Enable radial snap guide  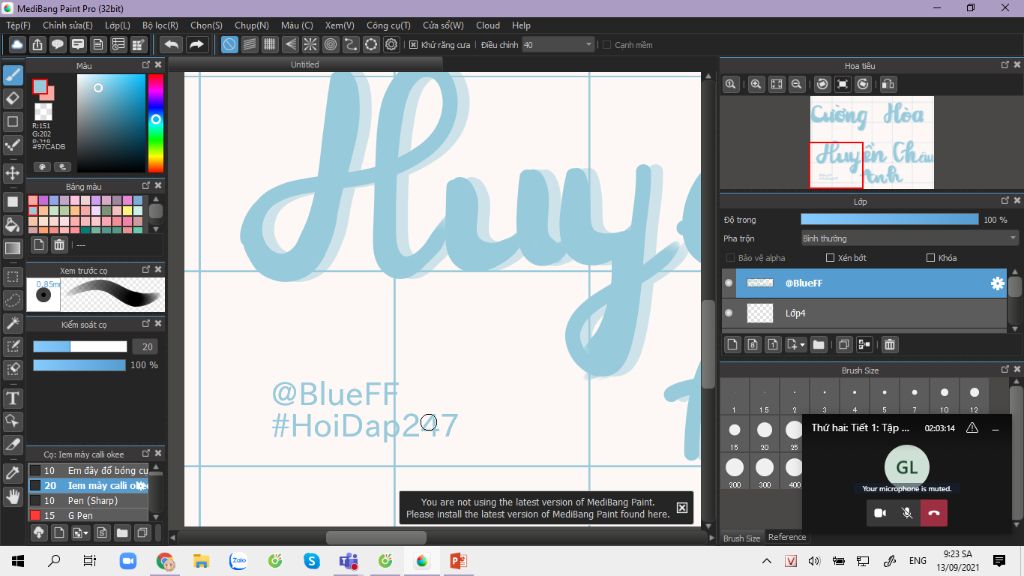(310, 44)
